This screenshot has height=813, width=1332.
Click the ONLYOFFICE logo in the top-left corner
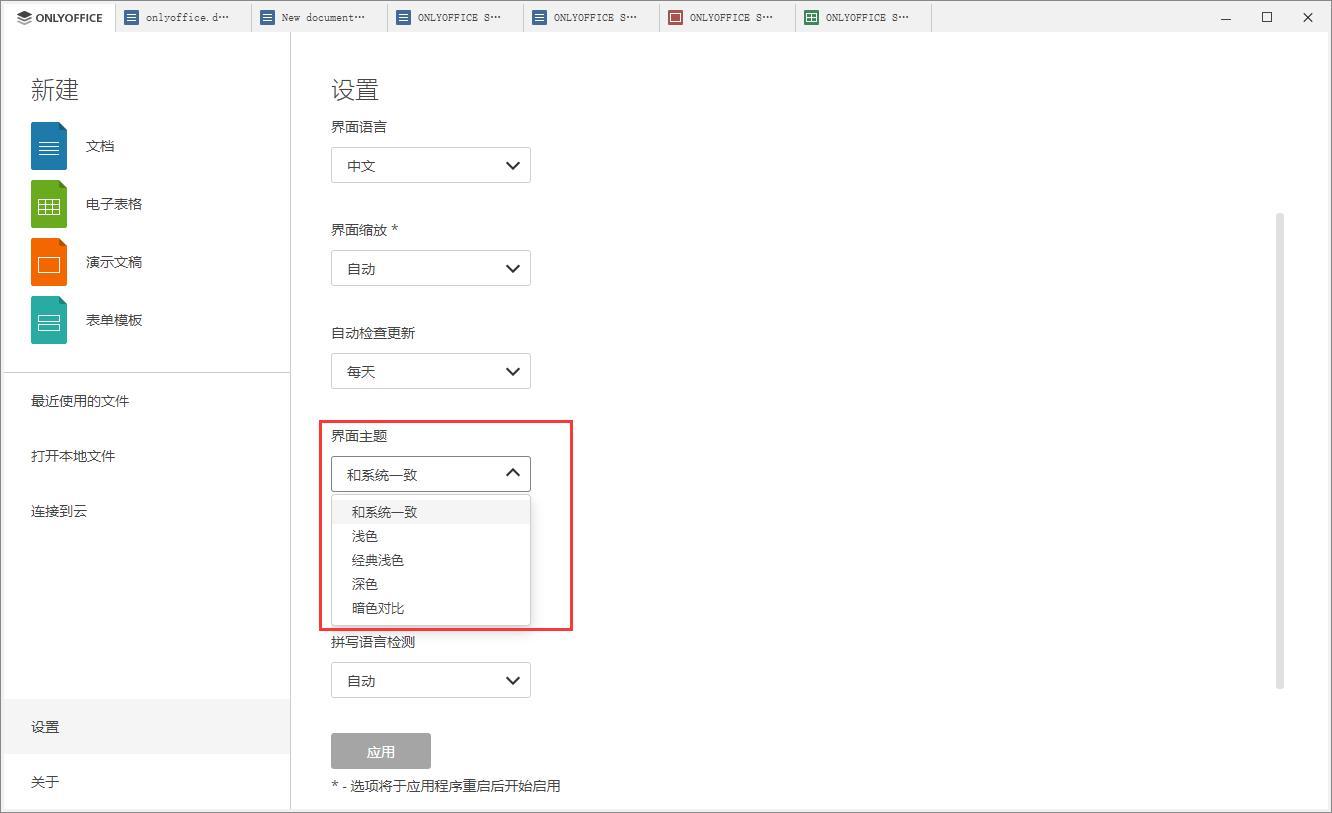tap(57, 17)
